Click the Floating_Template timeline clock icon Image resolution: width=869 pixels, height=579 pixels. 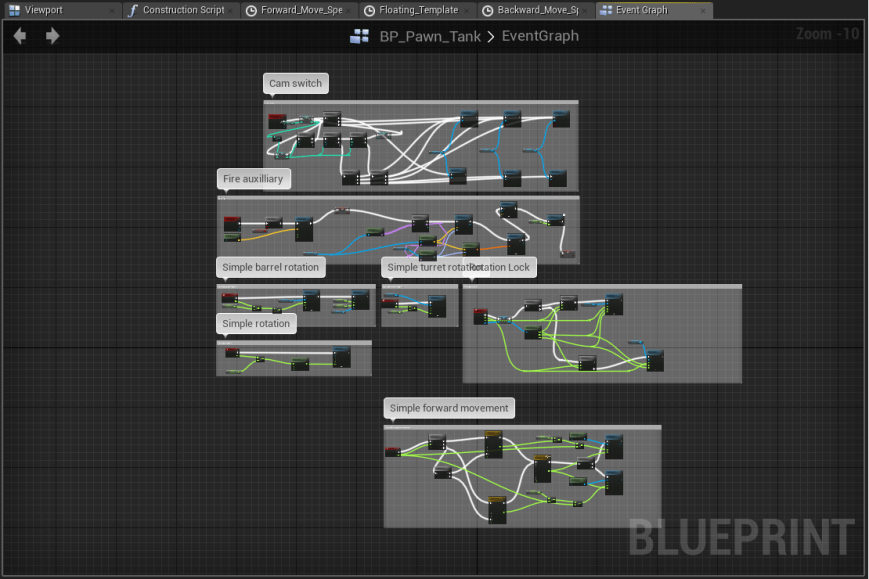pyautogui.click(x=370, y=10)
